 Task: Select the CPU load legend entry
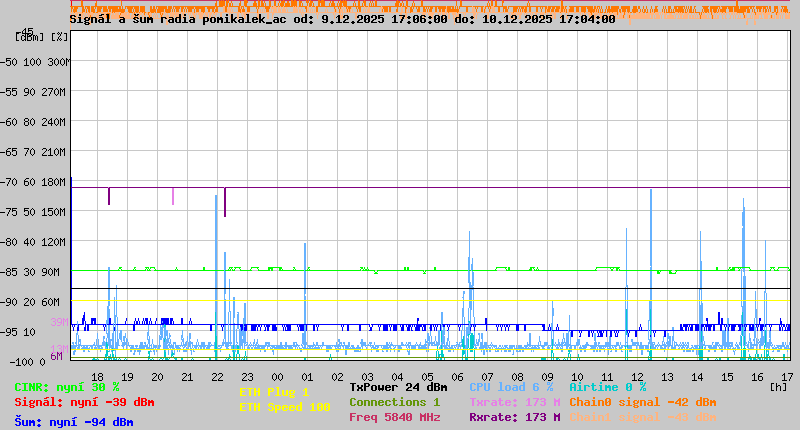click(511, 387)
